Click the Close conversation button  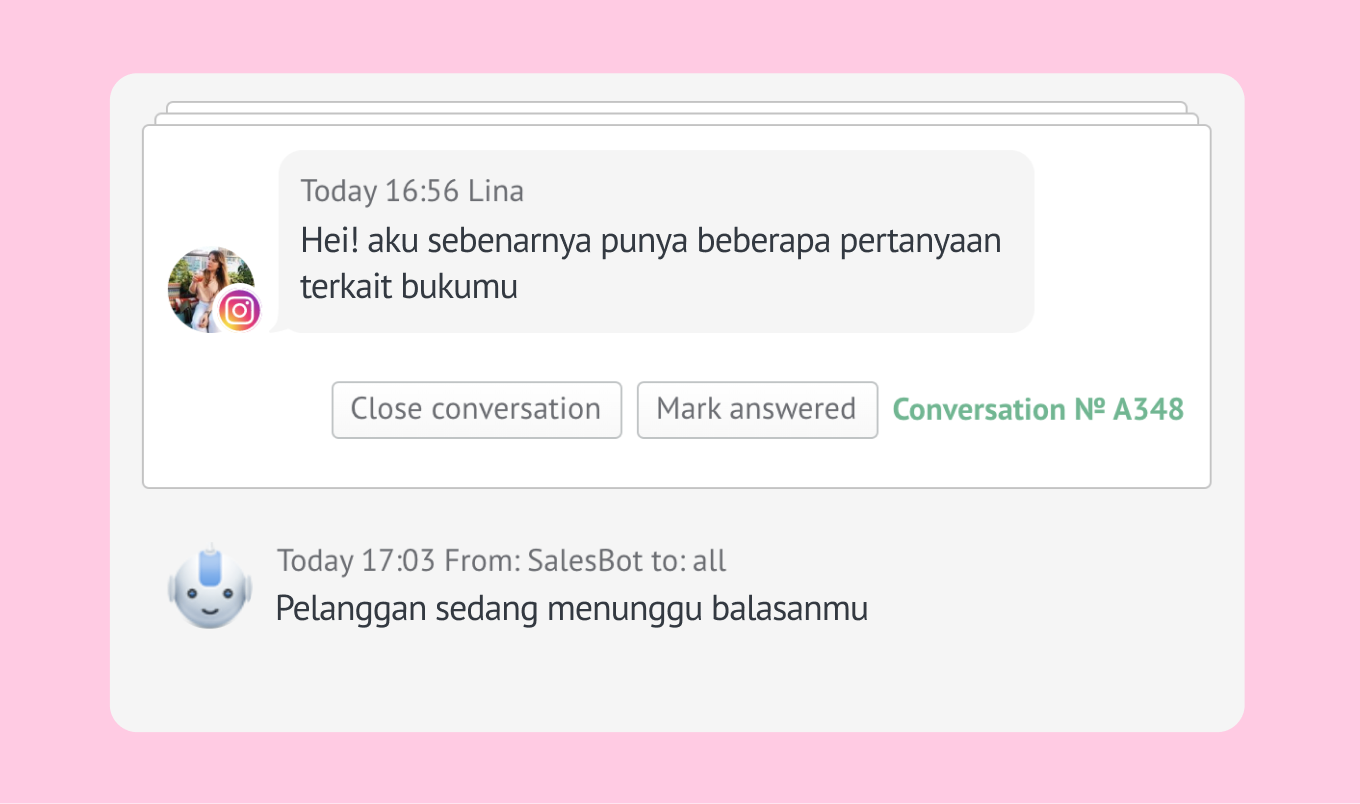pos(477,410)
